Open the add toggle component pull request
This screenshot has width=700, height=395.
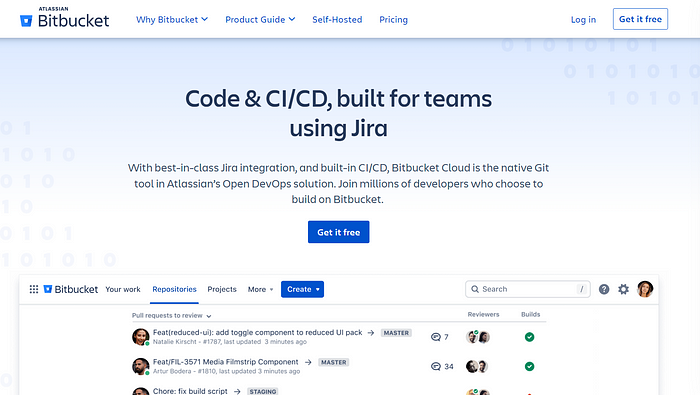258,333
